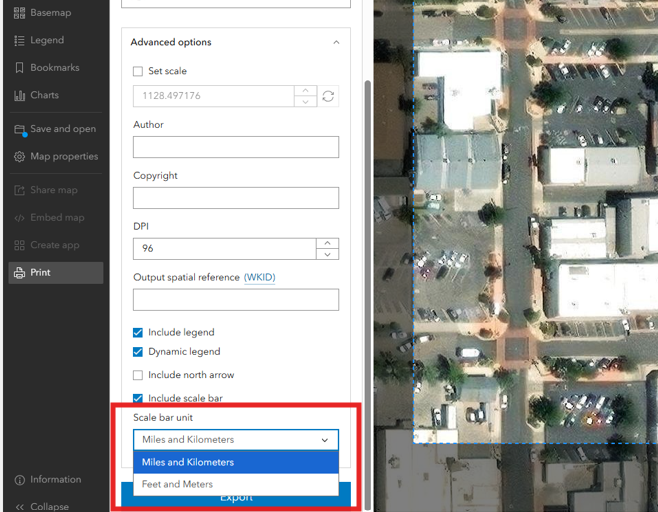Click the scale field showing 1128.497176
658x512 pixels.
point(214,96)
